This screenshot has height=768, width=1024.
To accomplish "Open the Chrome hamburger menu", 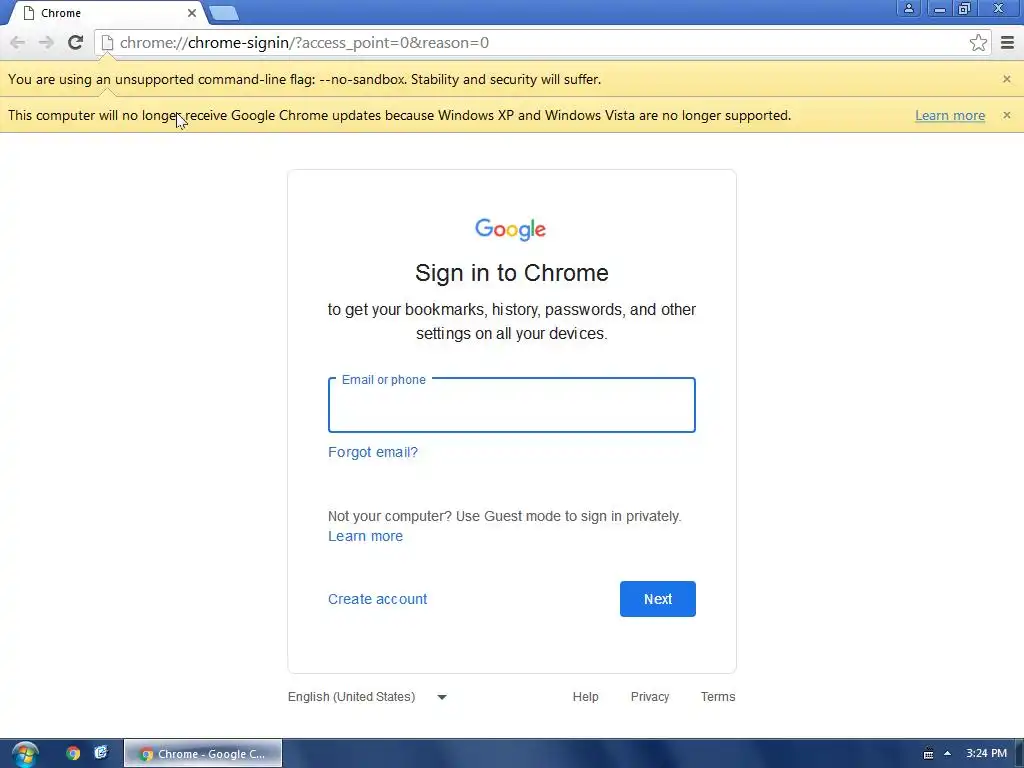I will (1008, 43).
